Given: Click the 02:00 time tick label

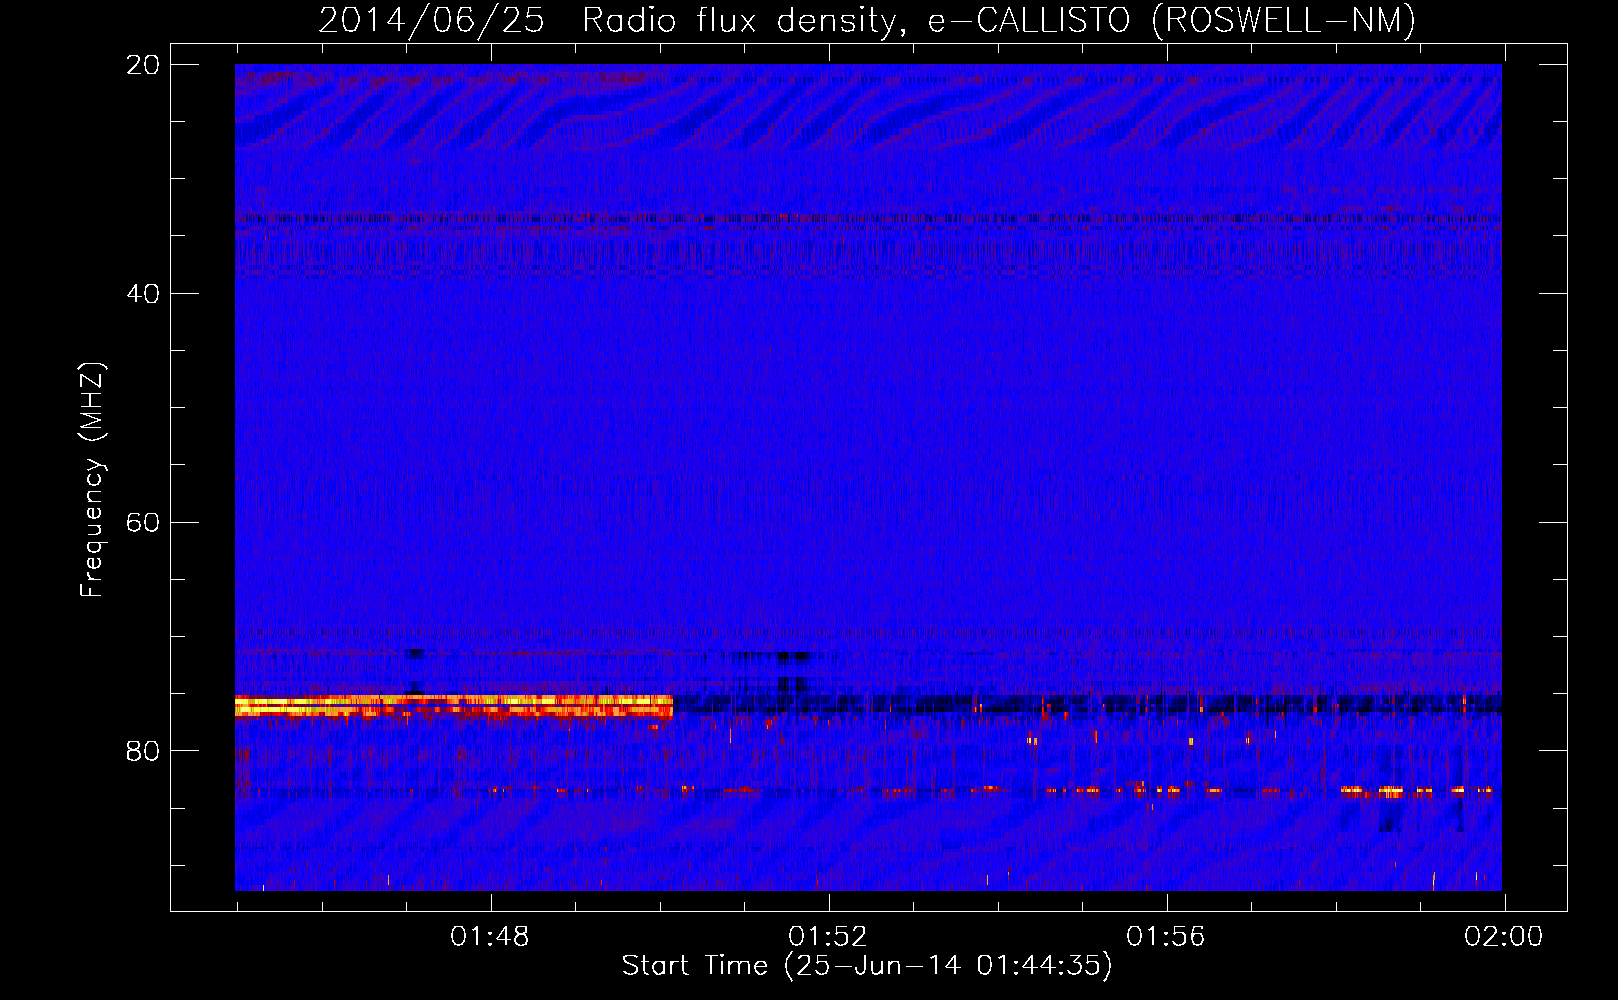Looking at the screenshot, I should (x=1504, y=937).
